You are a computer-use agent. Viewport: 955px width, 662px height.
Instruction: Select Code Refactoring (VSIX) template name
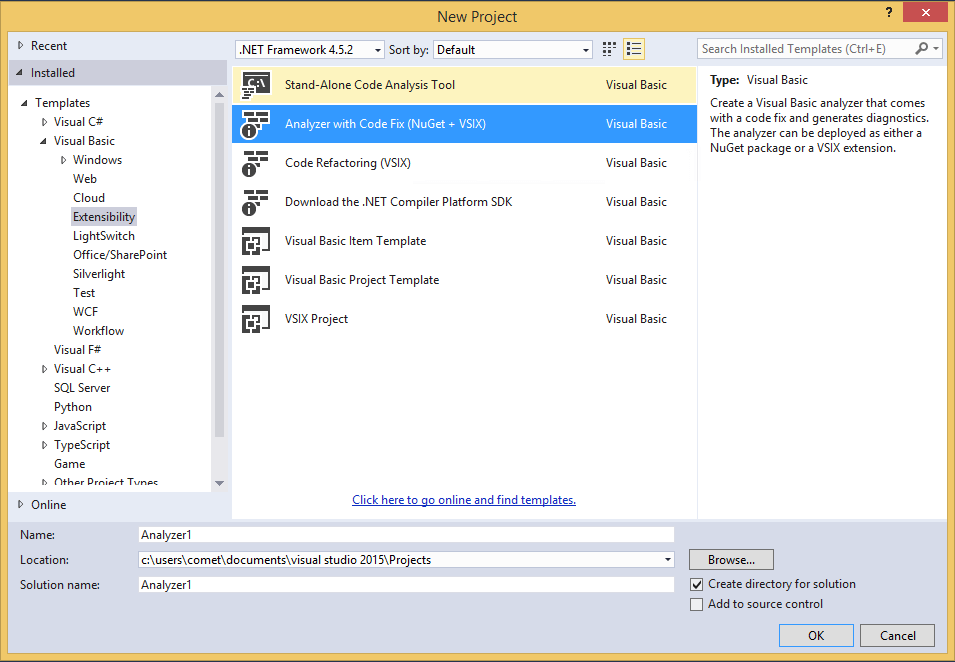pyautogui.click(x=348, y=163)
